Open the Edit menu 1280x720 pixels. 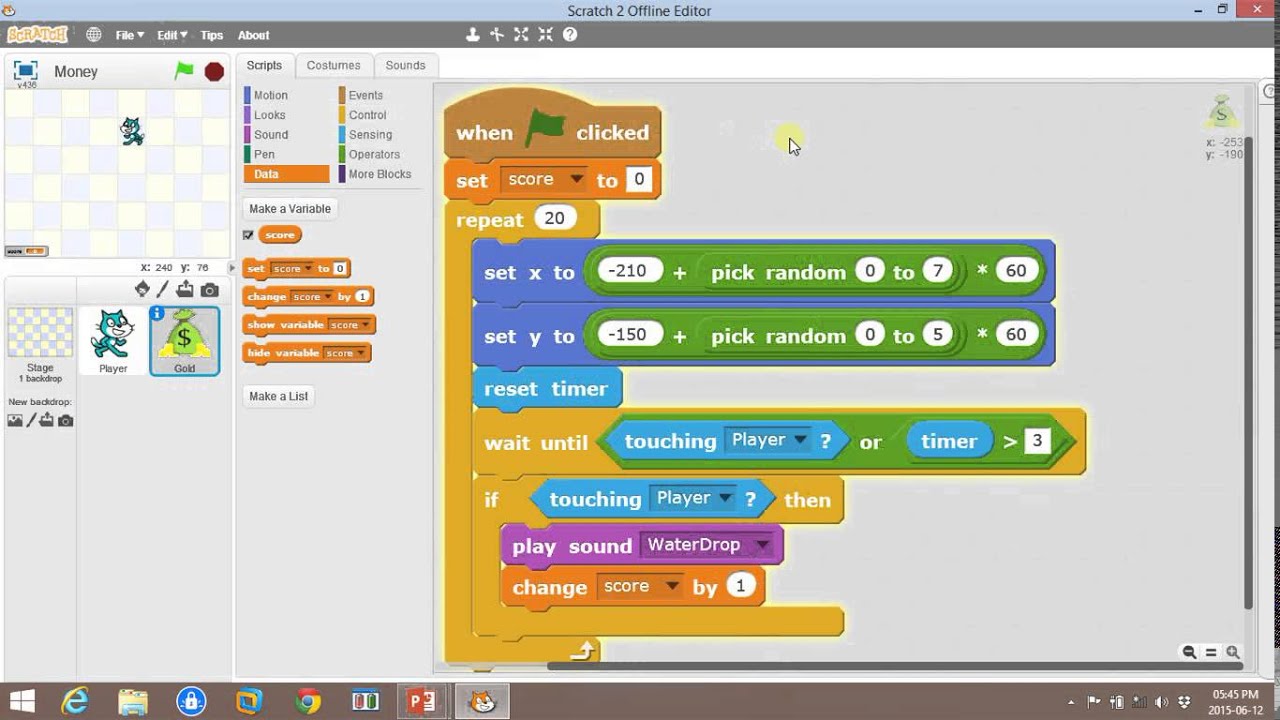[x=172, y=35]
